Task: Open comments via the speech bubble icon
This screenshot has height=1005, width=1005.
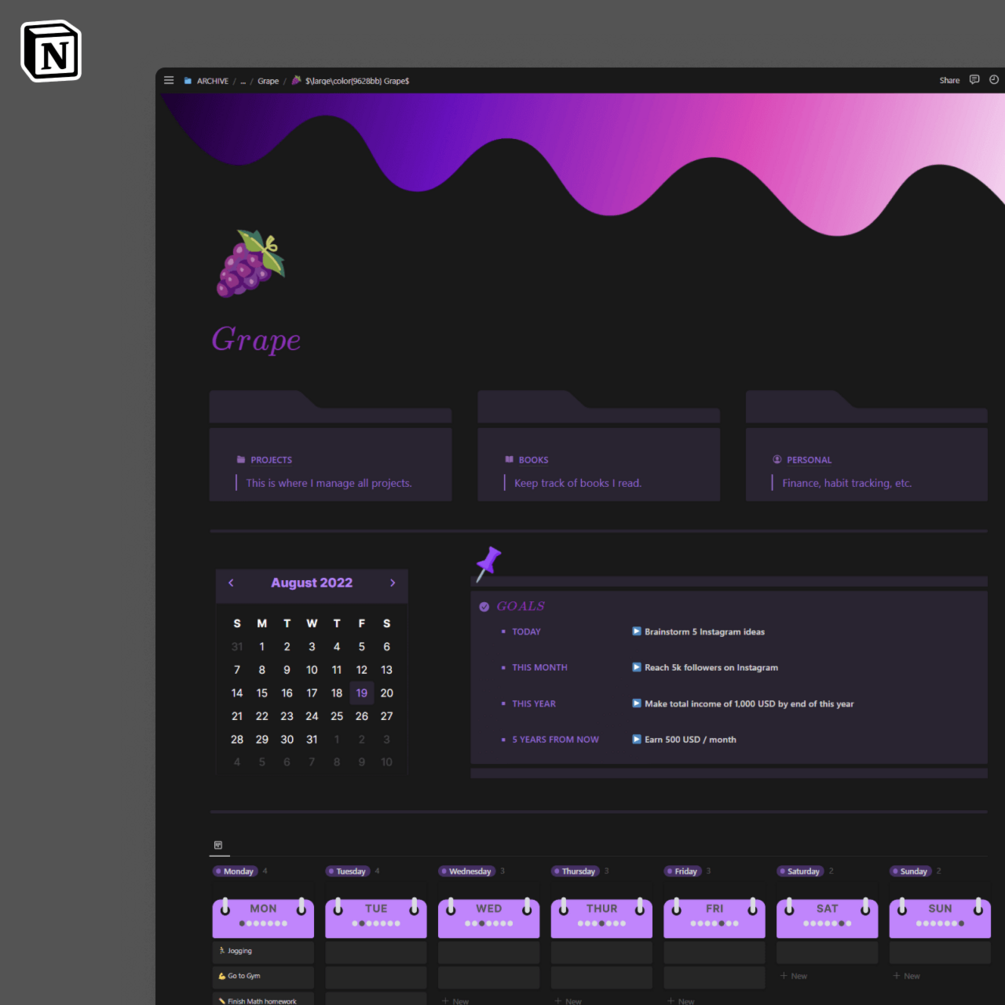Action: tap(973, 80)
